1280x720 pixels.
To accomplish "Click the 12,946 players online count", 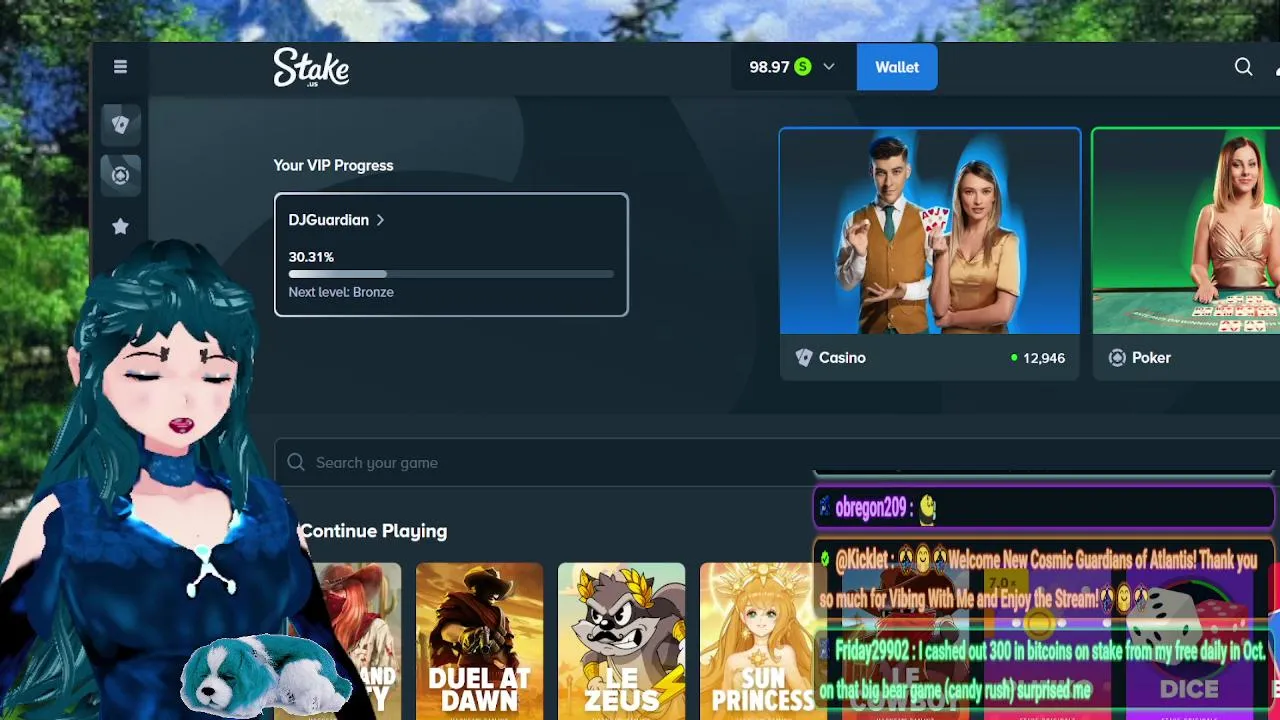I will (1043, 358).
